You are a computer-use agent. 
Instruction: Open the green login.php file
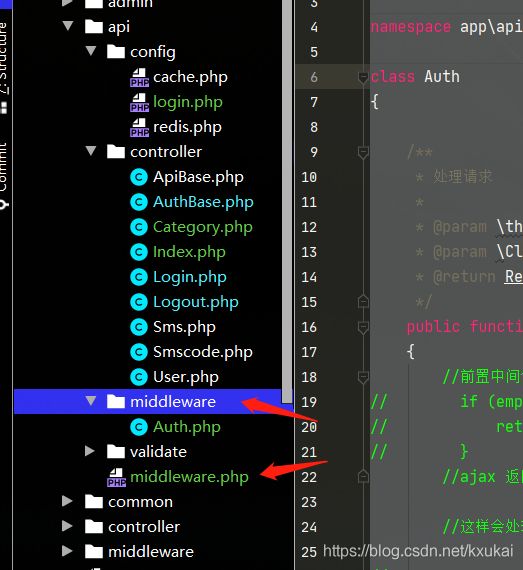pyautogui.click(x=188, y=103)
